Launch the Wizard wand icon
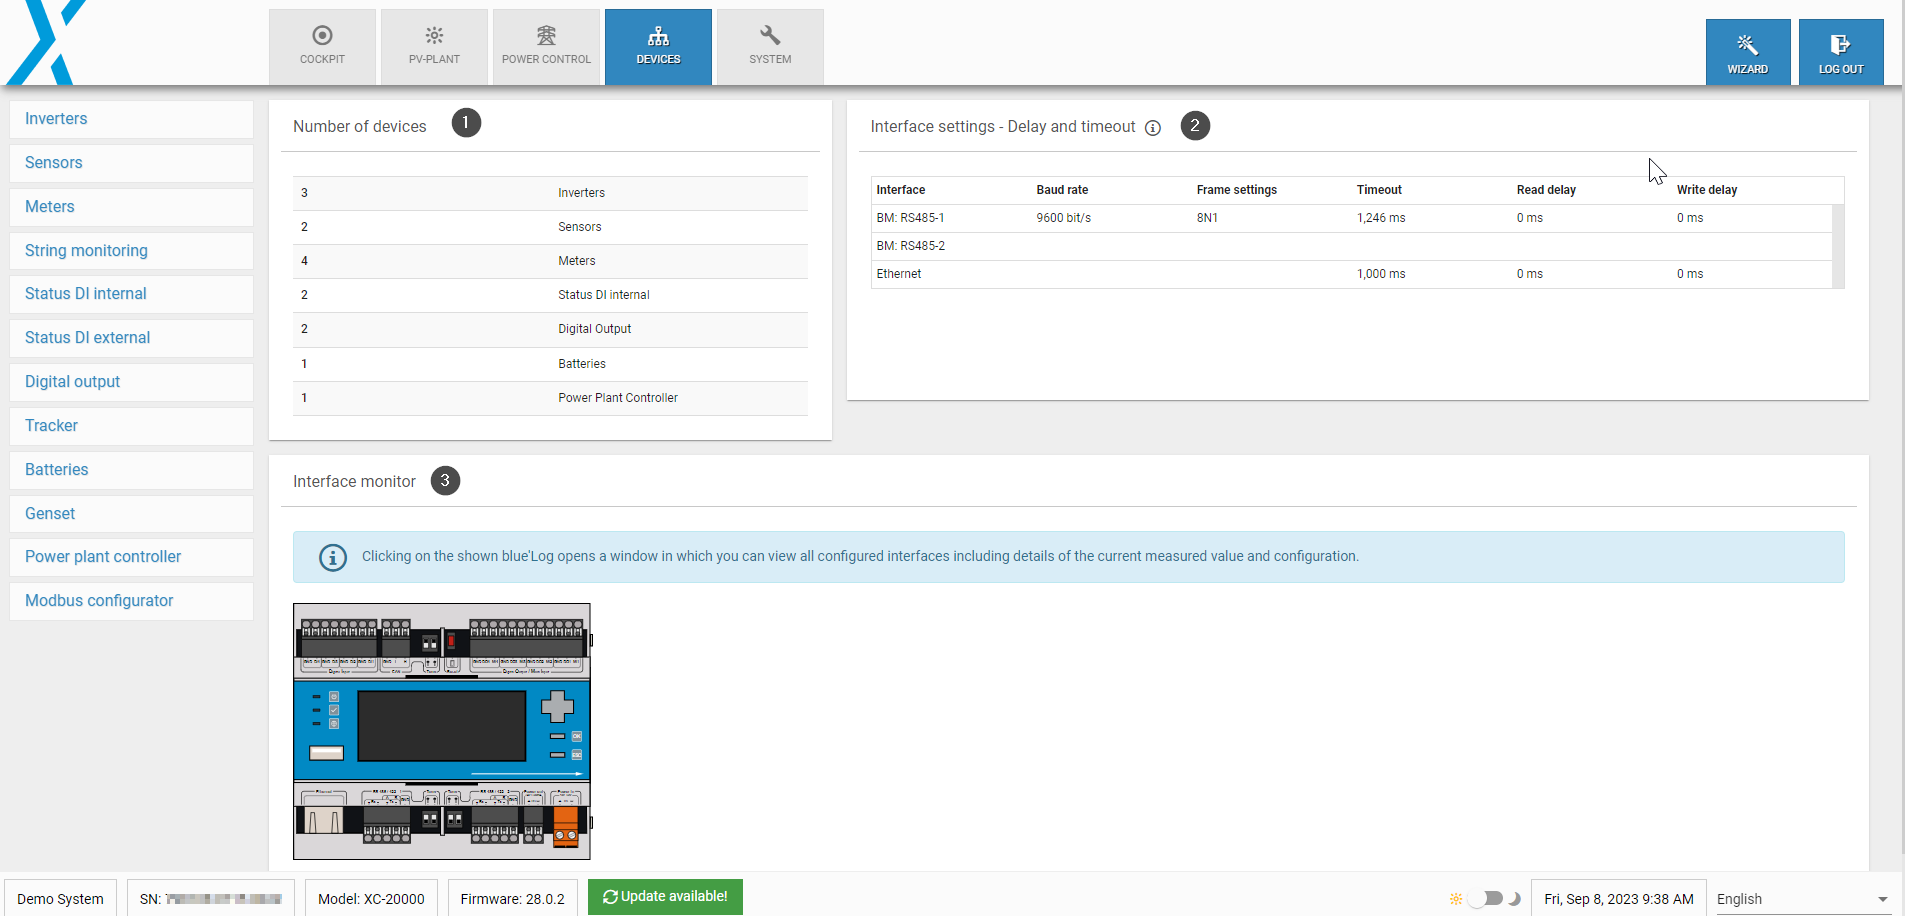 1747,44
